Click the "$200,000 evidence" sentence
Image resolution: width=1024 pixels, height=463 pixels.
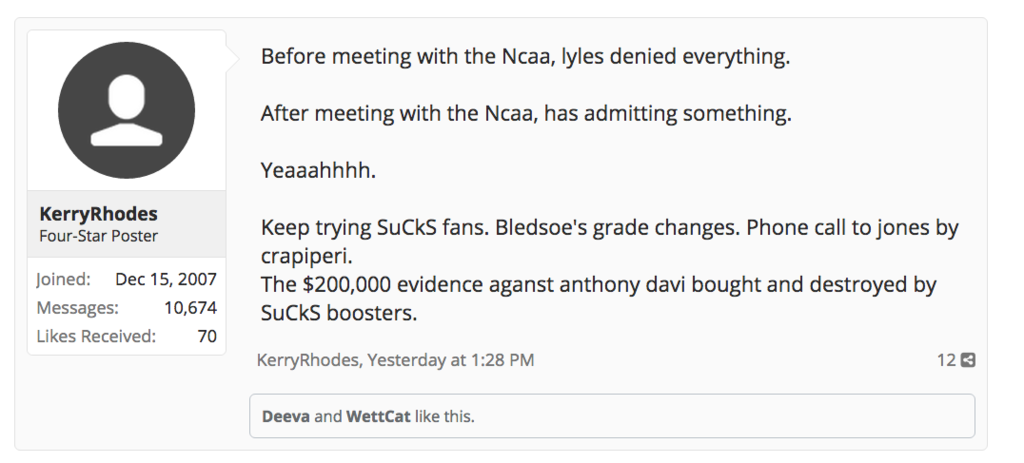598,285
